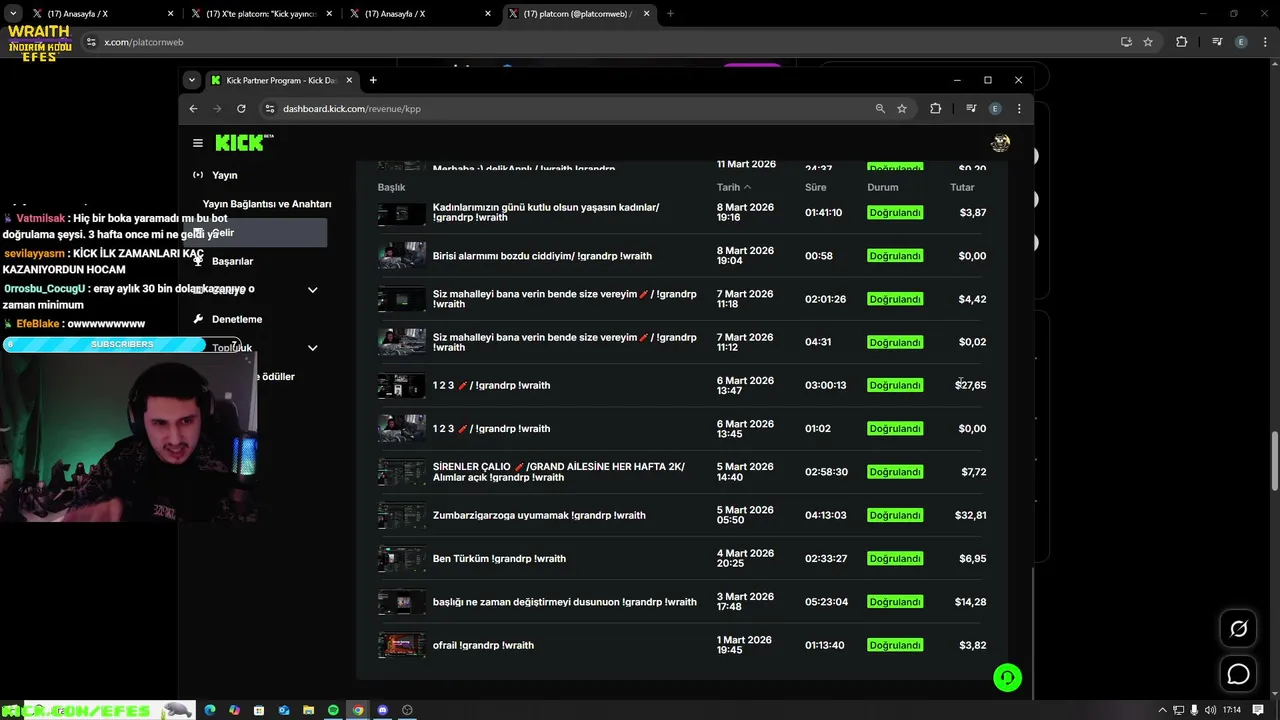Open thumbnail of ofrail !grandrp stream

(x=401, y=645)
